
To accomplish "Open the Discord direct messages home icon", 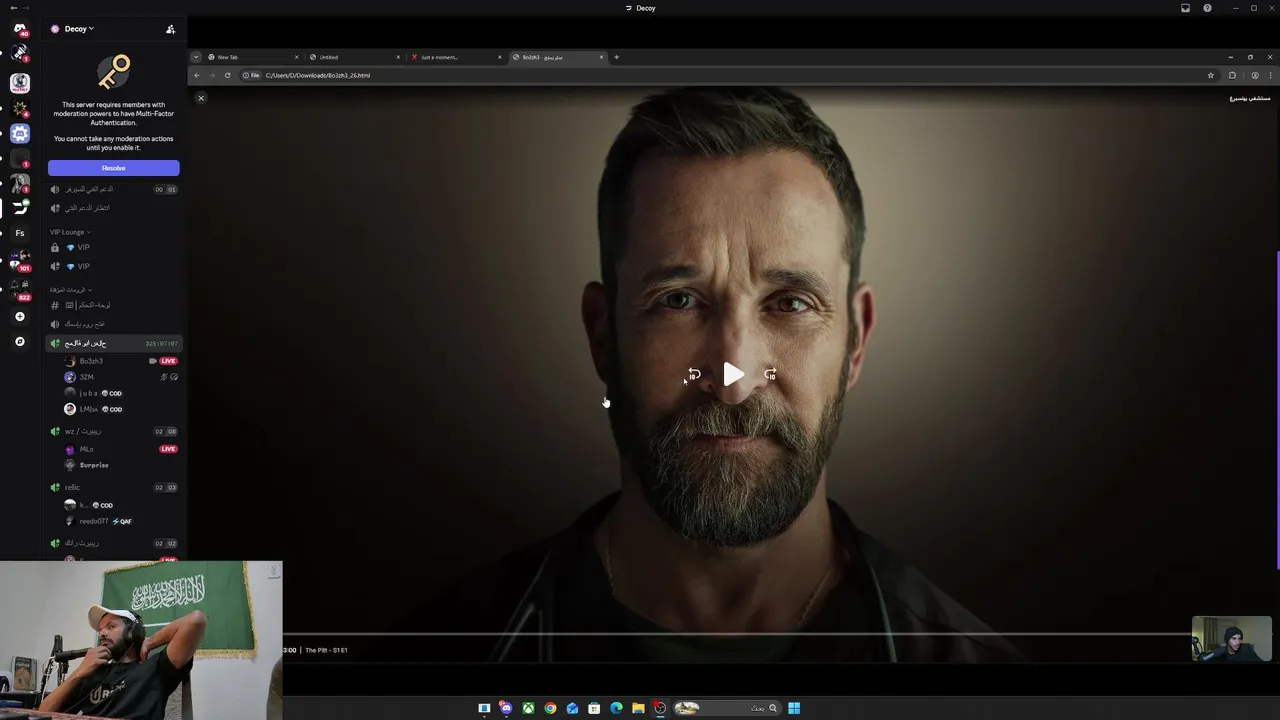I will 20,30.
